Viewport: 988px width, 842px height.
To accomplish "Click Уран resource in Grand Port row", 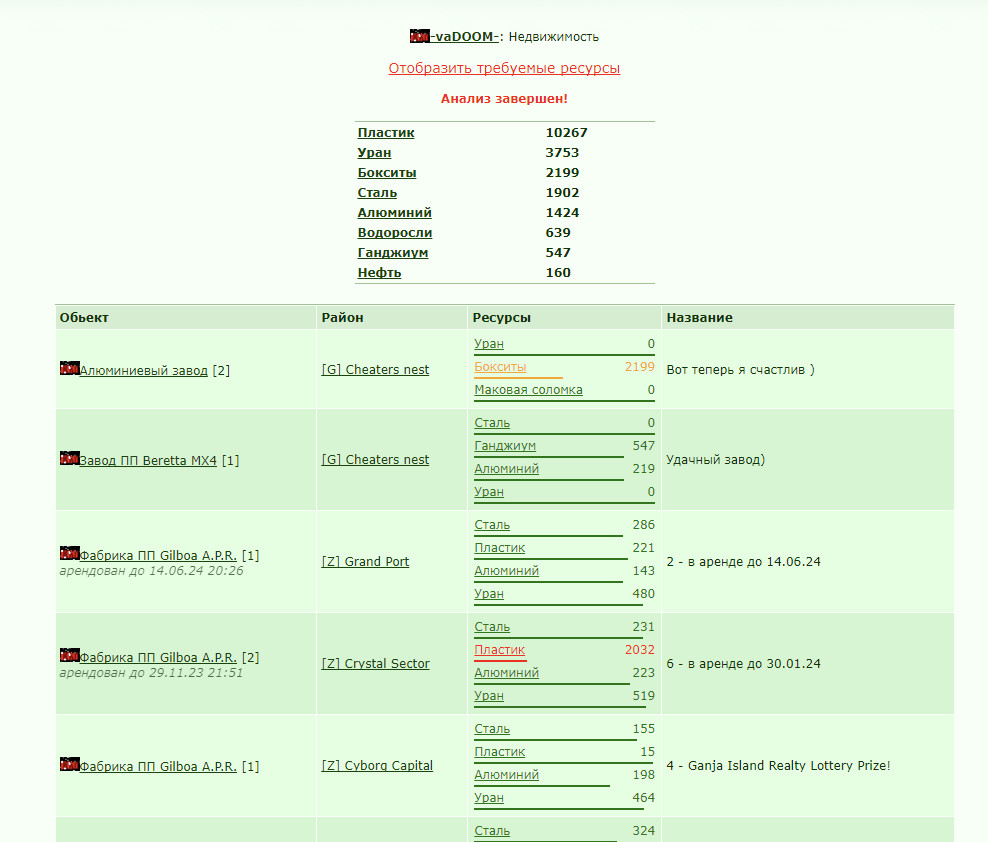I will coord(489,594).
